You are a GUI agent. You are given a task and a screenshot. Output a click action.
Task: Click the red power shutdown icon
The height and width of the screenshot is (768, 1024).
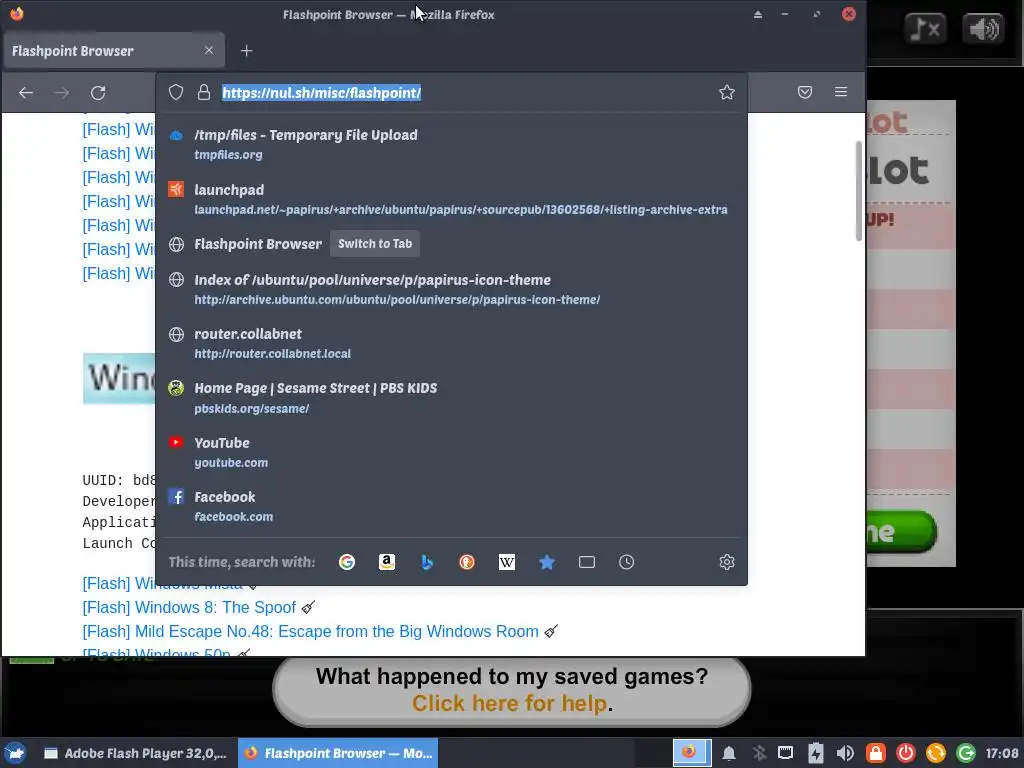(x=905, y=753)
